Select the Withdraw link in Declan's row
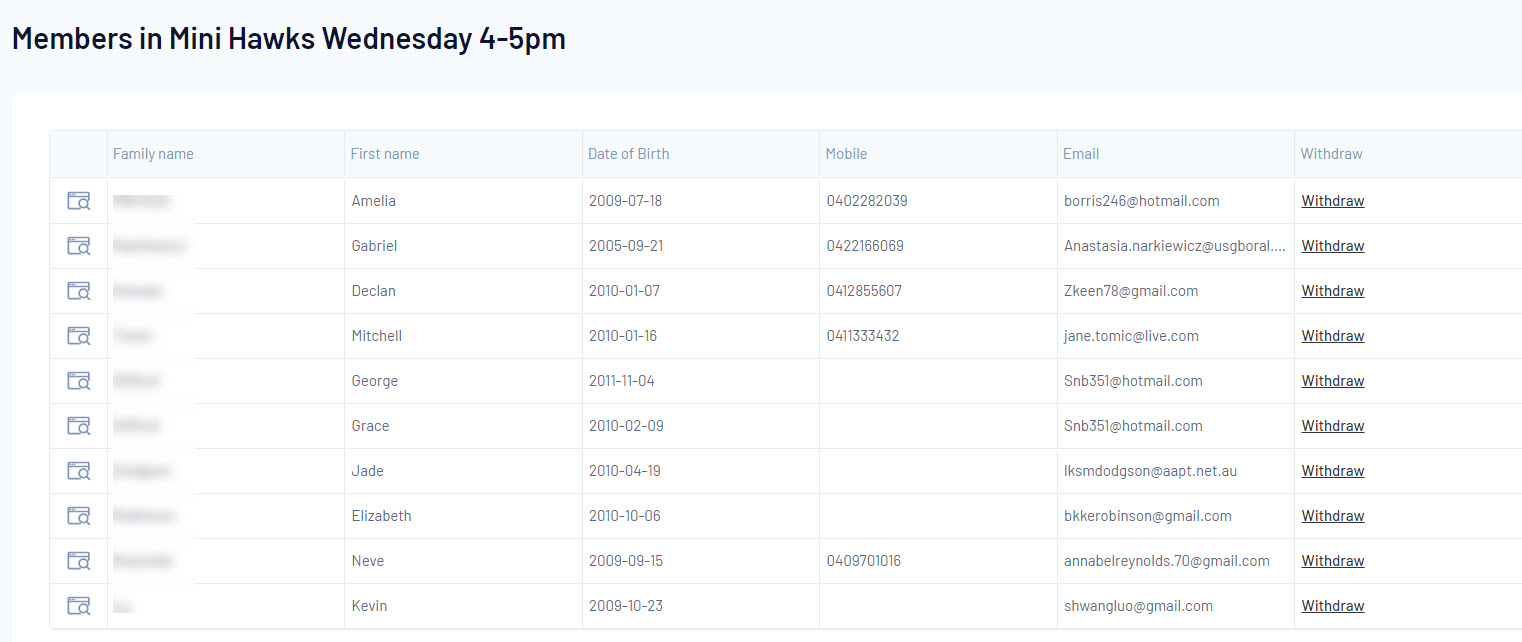Viewport: 1522px width, 642px height. [1333, 291]
